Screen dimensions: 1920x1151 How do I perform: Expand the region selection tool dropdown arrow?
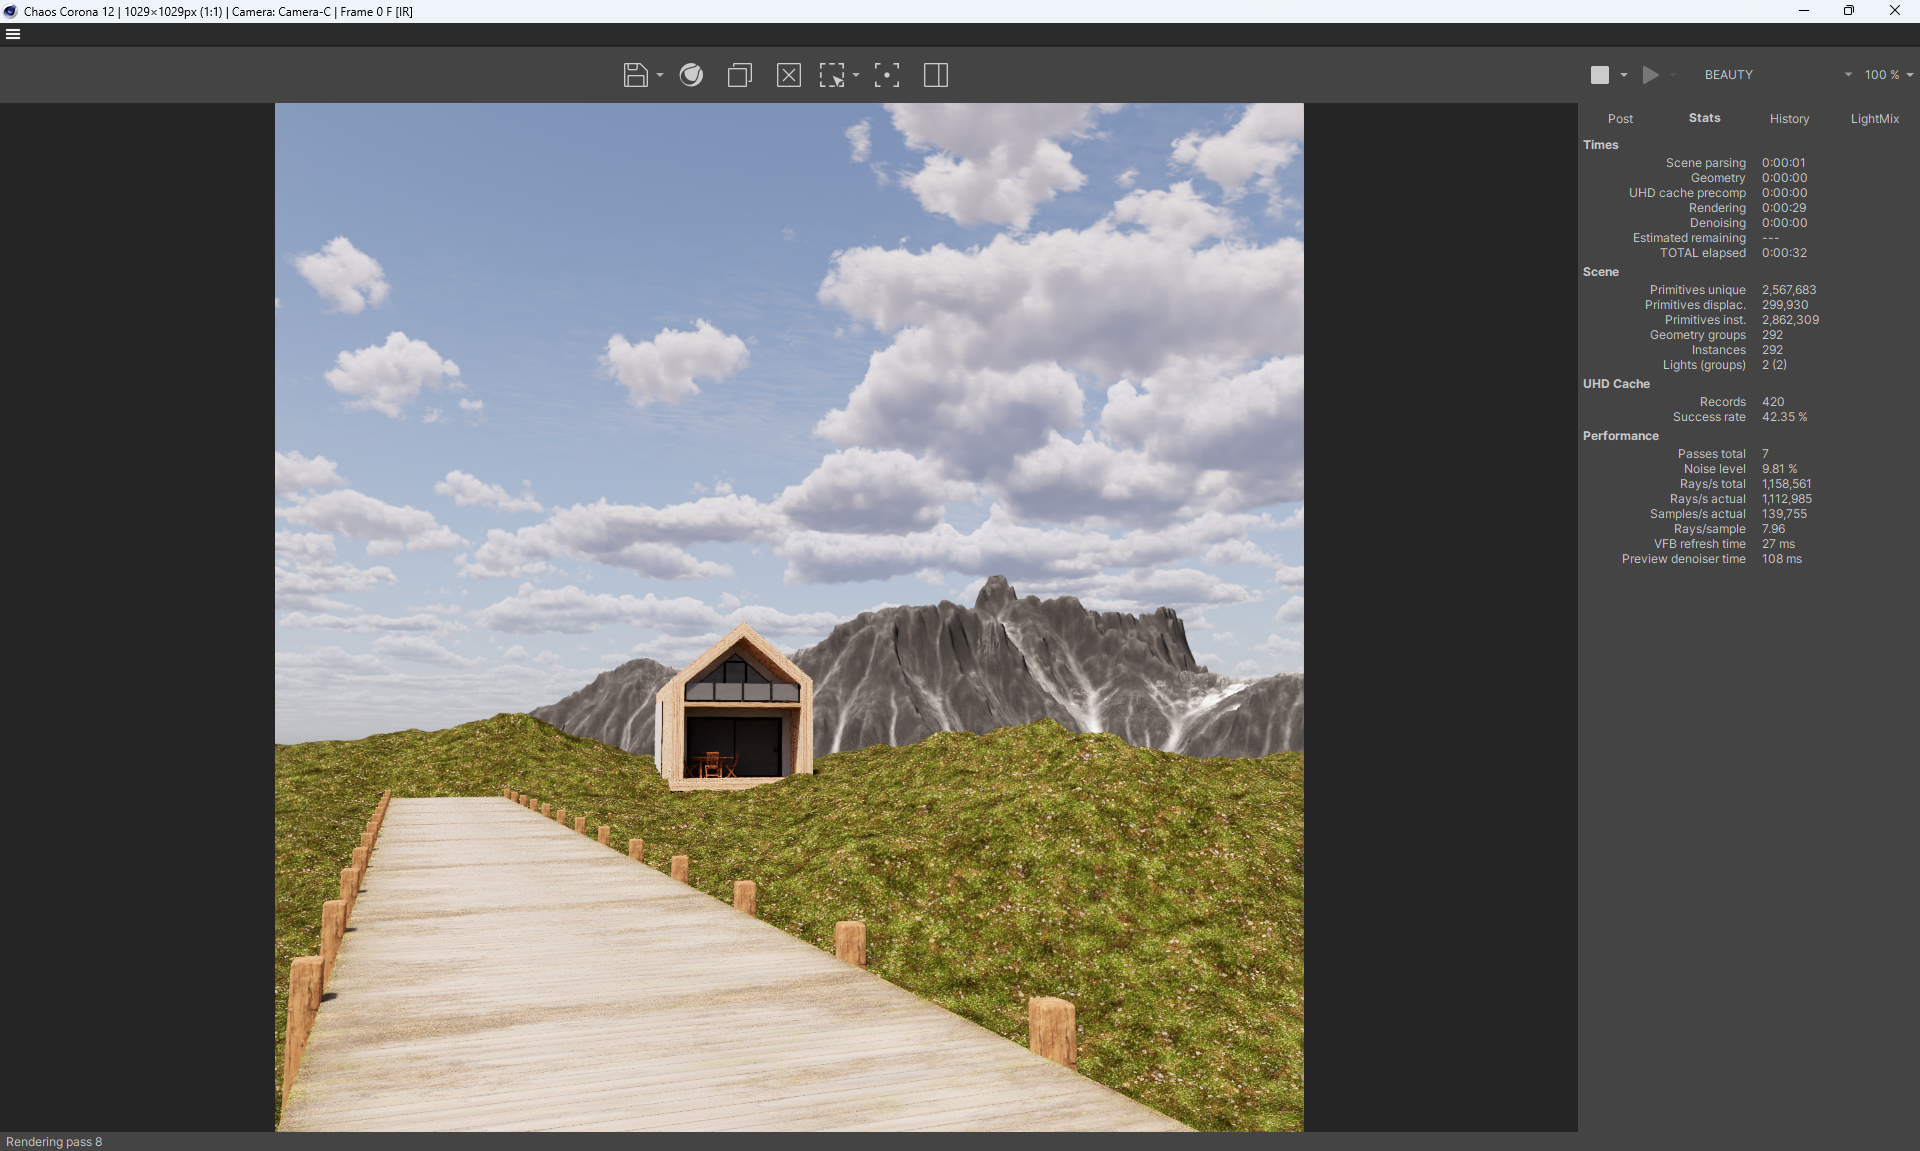tap(856, 75)
